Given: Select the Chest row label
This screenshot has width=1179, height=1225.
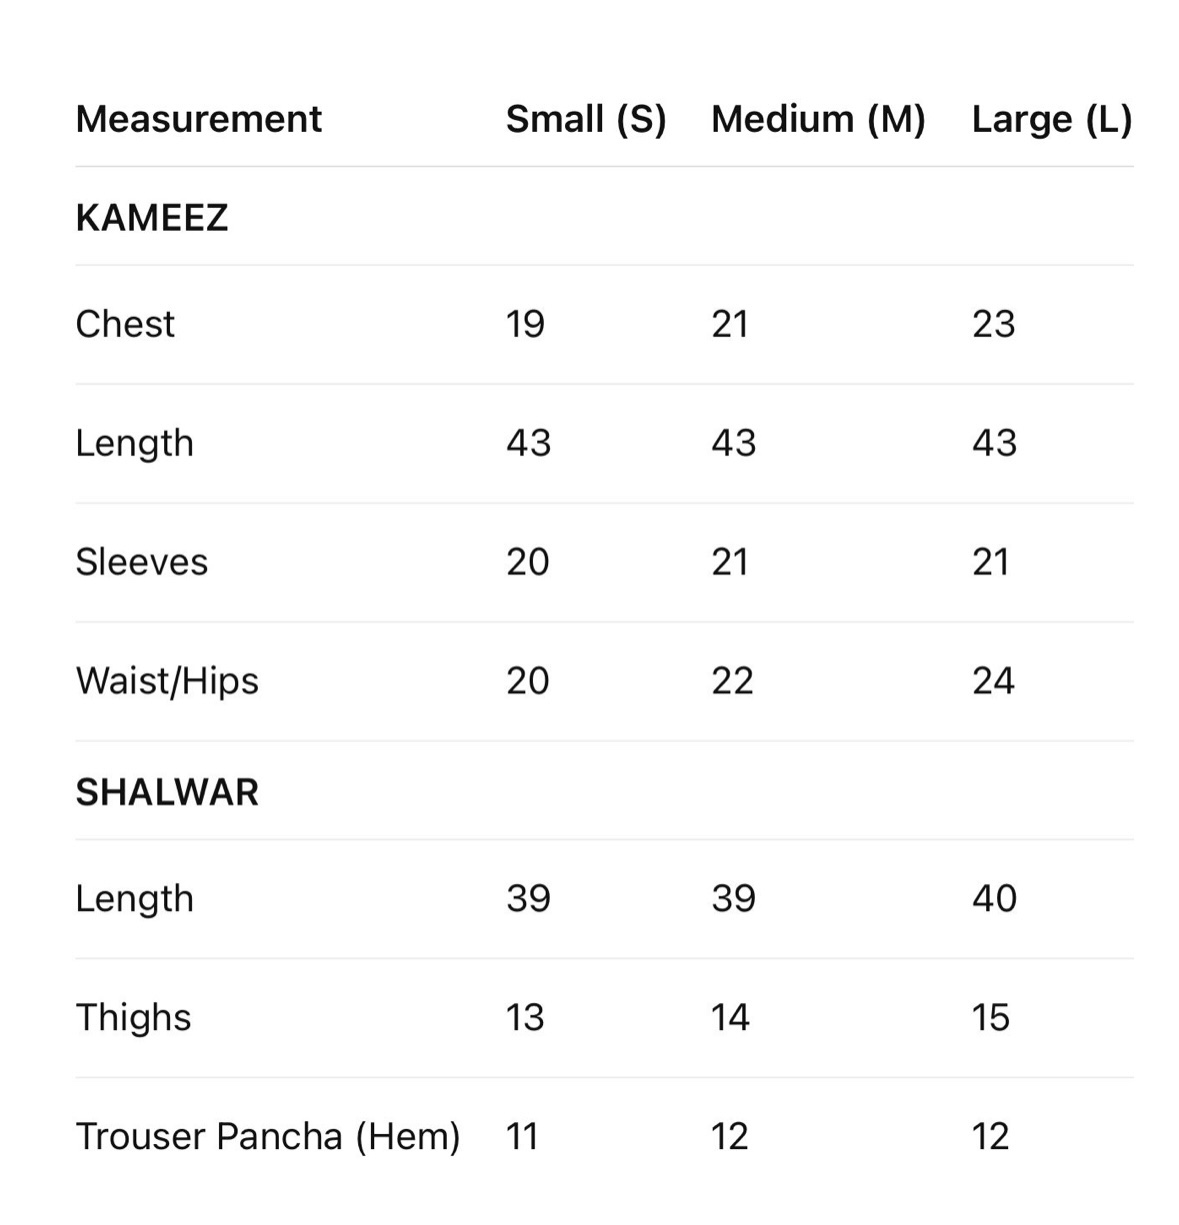Looking at the screenshot, I should pos(125,324).
